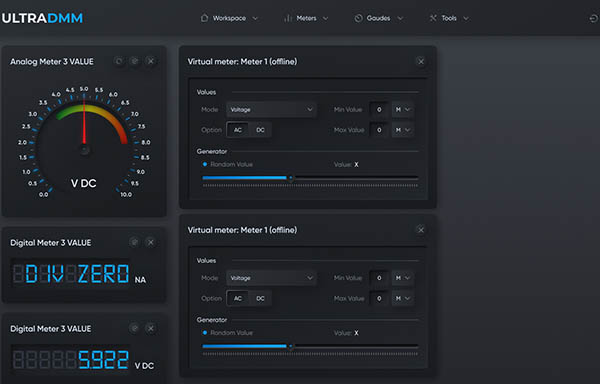
Task: Click the V DC label on analog gauge
Action: click(x=83, y=184)
